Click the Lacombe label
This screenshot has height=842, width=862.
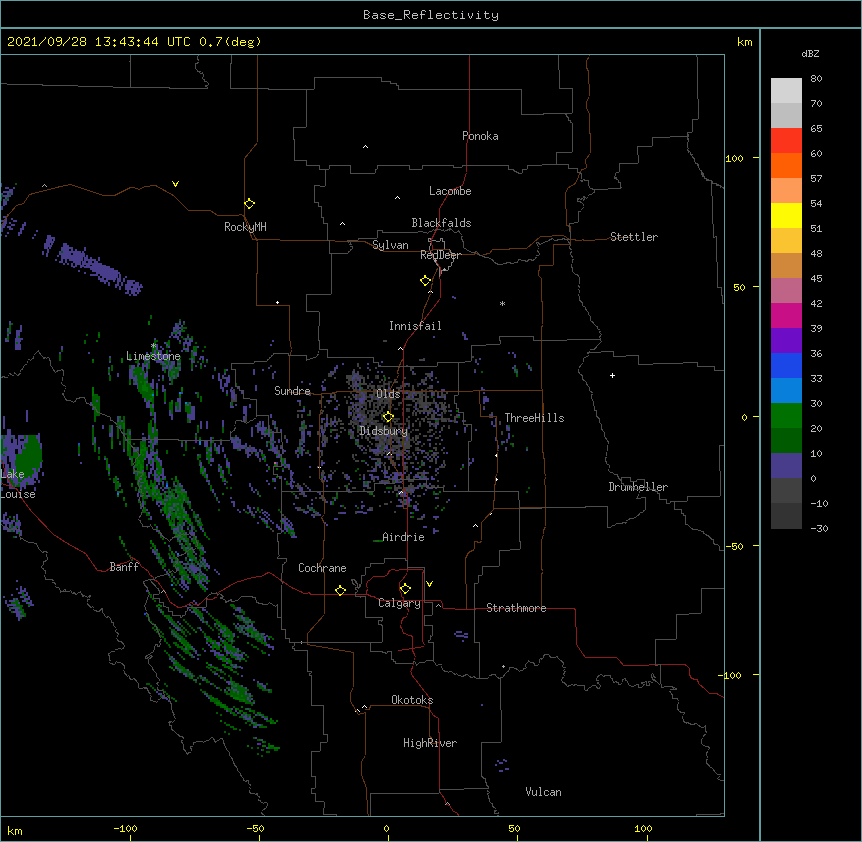point(450,191)
